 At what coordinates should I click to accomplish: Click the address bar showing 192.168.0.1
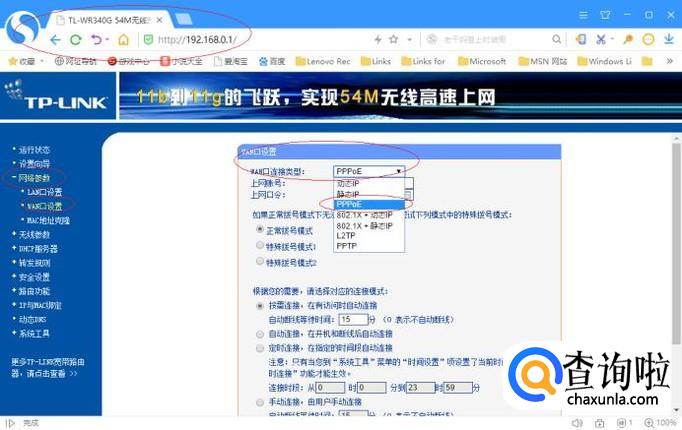pos(197,40)
